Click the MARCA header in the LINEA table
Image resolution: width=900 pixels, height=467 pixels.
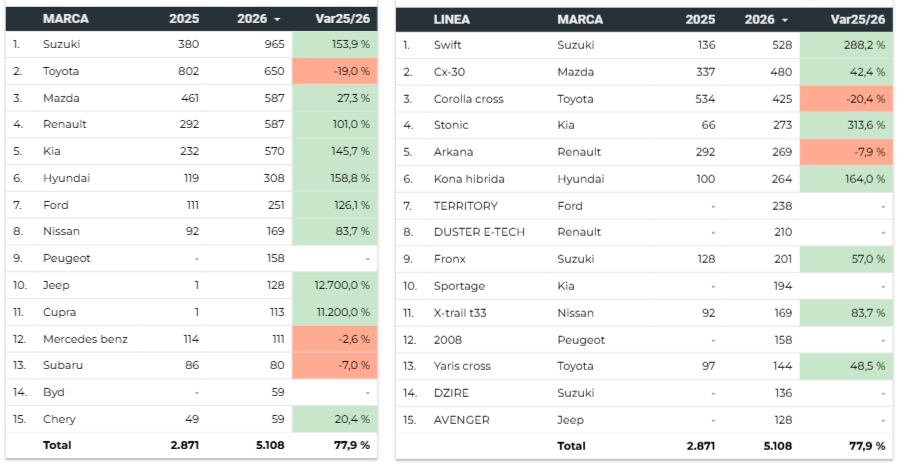(580, 19)
